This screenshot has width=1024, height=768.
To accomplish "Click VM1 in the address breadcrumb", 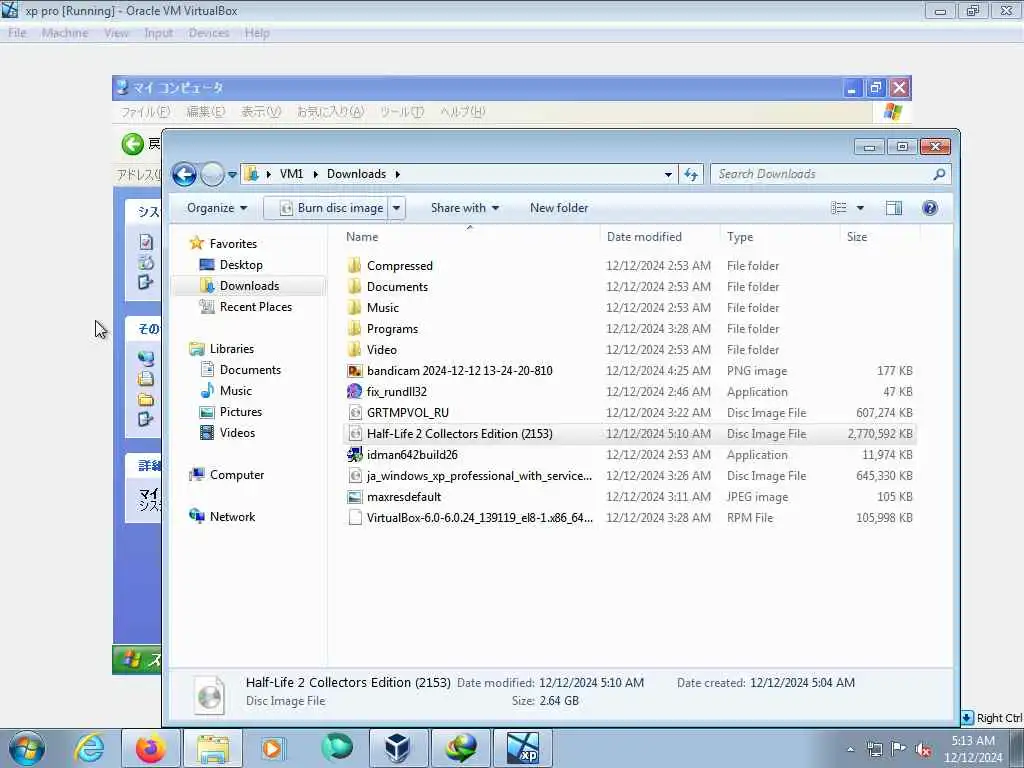I will point(291,174).
